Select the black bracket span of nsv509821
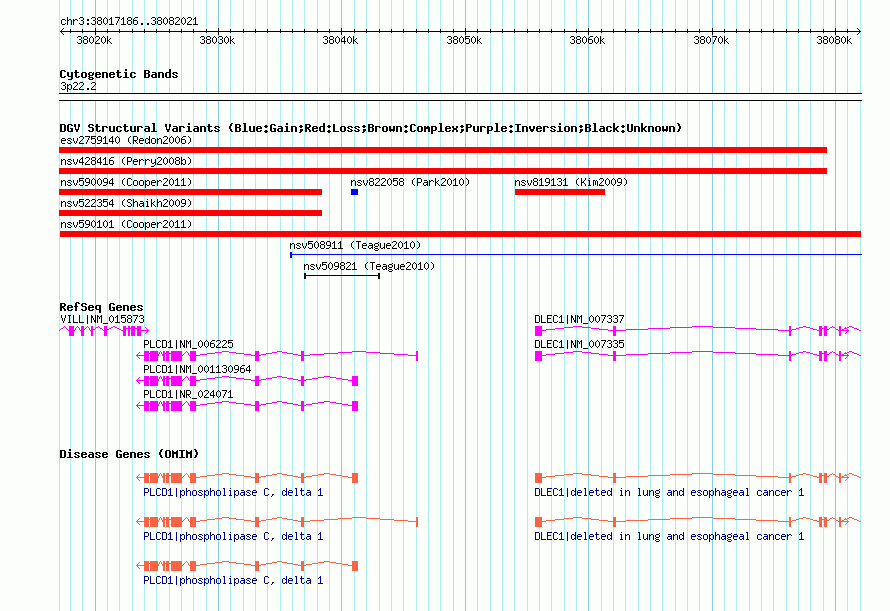The height and width of the screenshot is (611, 890). pyautogui.click(x=342, y=276)
